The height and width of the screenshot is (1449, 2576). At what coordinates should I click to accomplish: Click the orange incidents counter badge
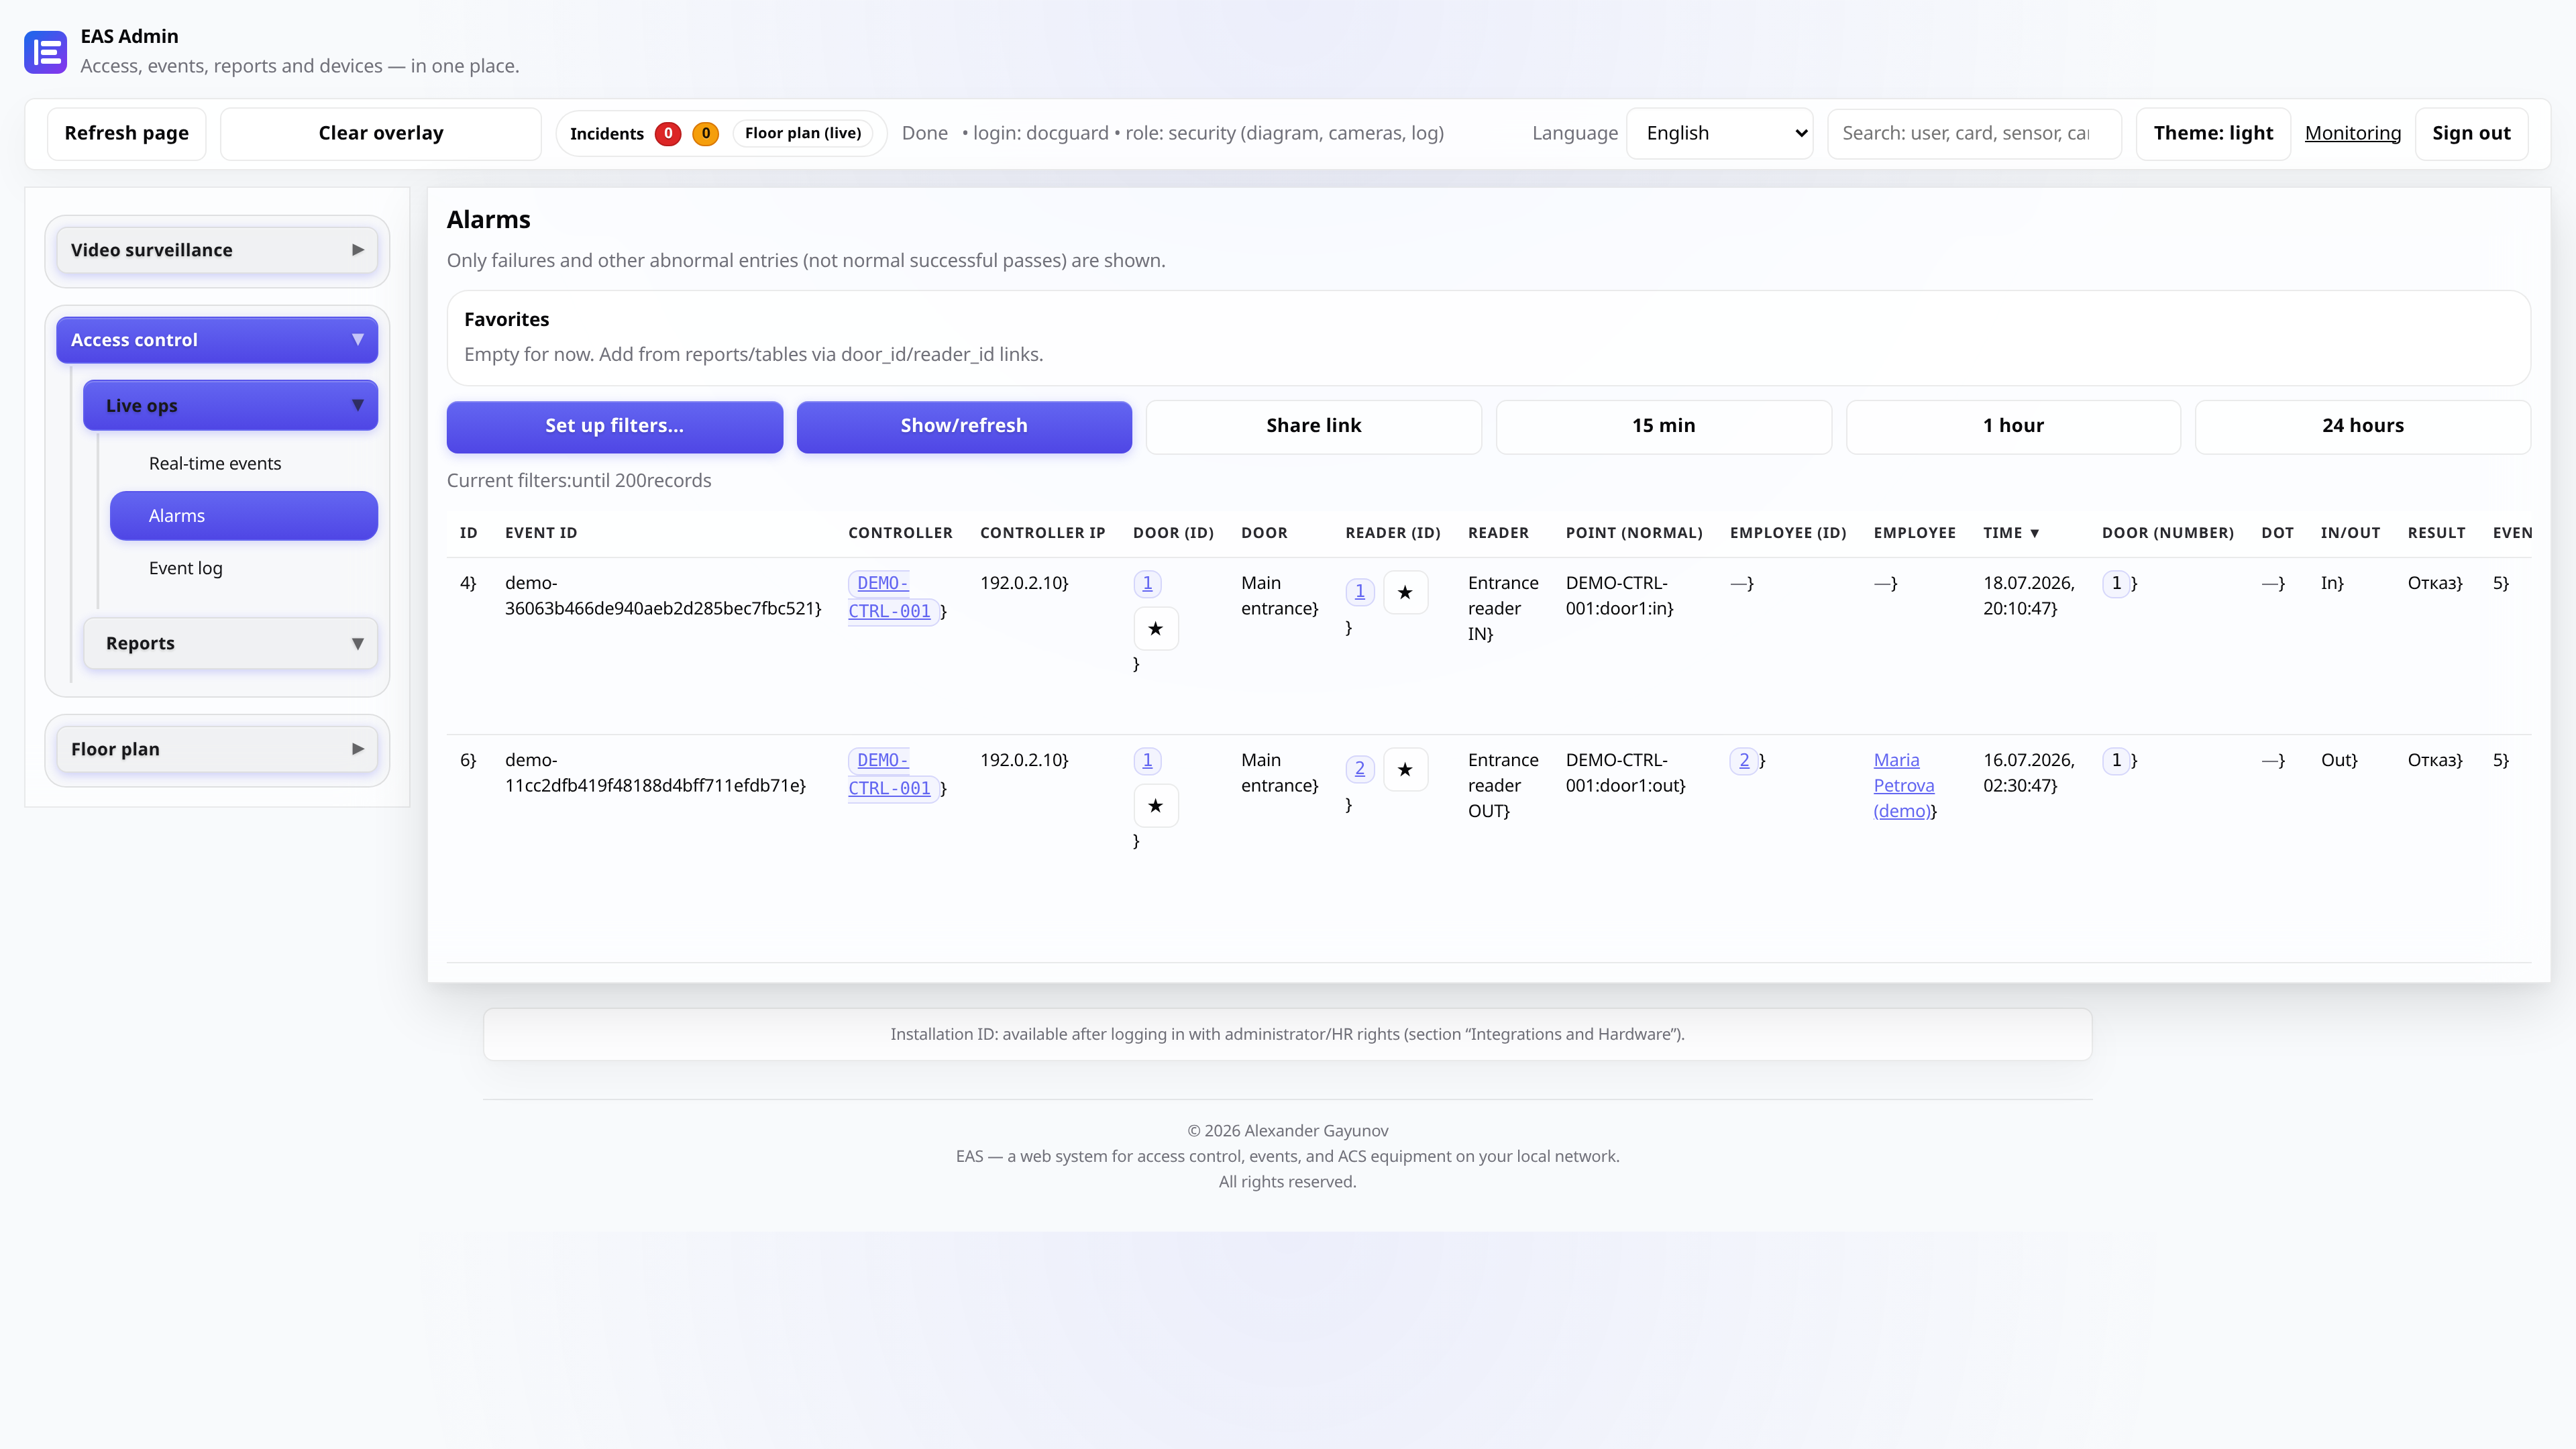coord(705,133)
